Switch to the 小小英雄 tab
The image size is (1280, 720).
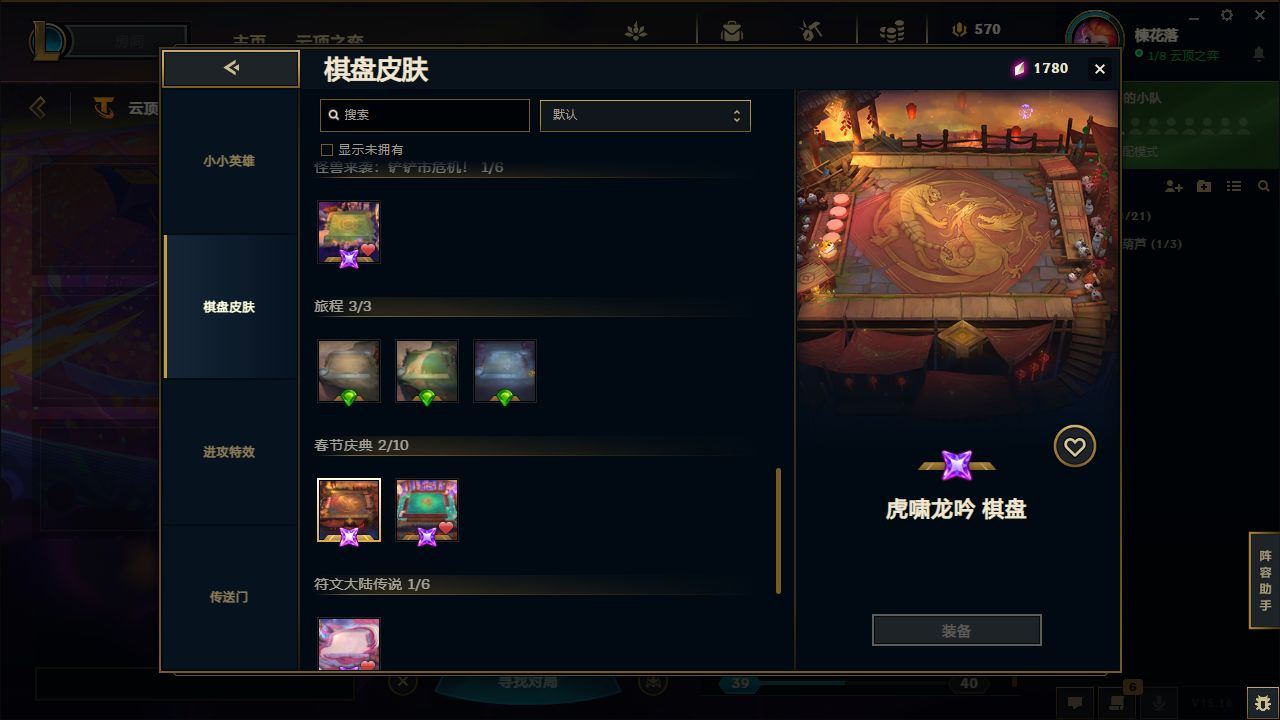pyautogui.click(x=229, y=161)
